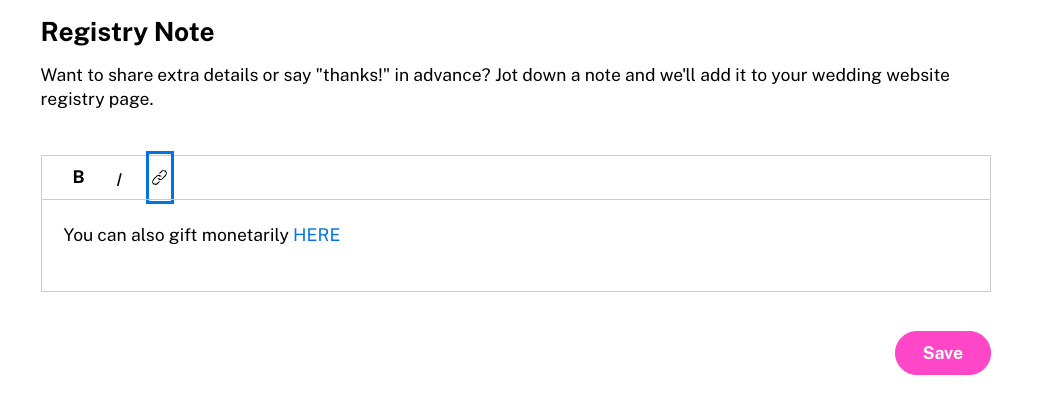Click the empty toolbar area right of link icon
Image resolution: width=1045 pixels, height=408 pixels.
pos(580,177)
